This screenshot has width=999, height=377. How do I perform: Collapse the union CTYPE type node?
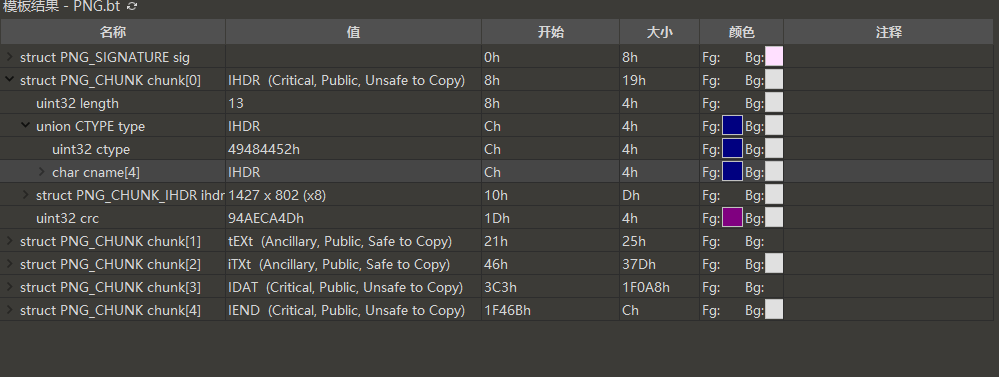[25, 125]
